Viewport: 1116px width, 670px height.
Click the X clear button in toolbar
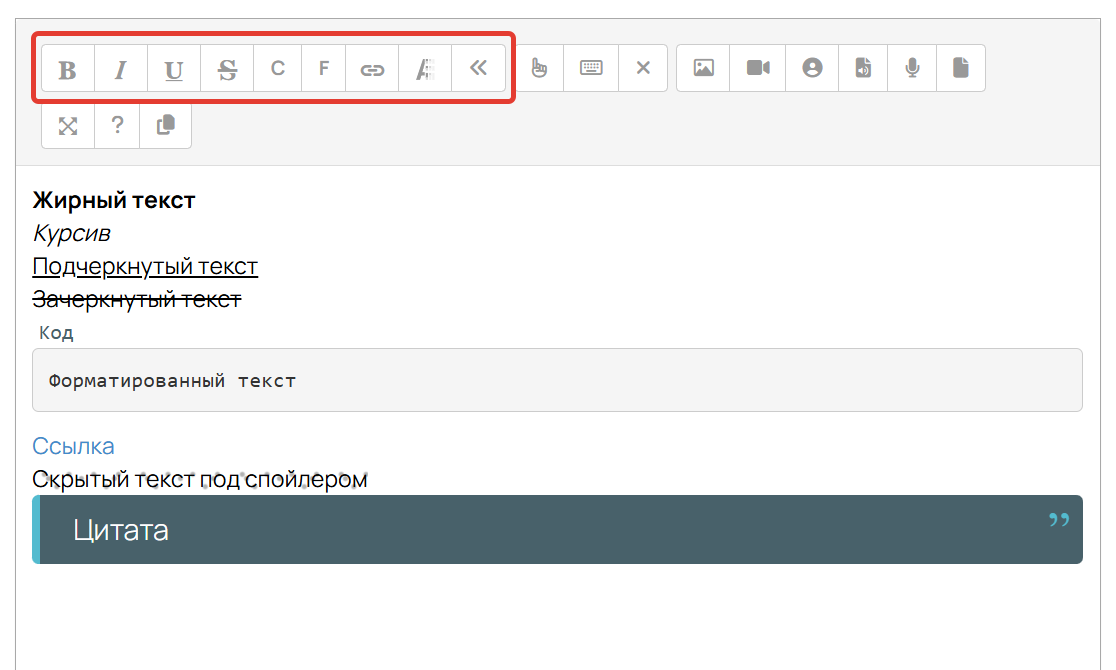[x=643, y=68]
